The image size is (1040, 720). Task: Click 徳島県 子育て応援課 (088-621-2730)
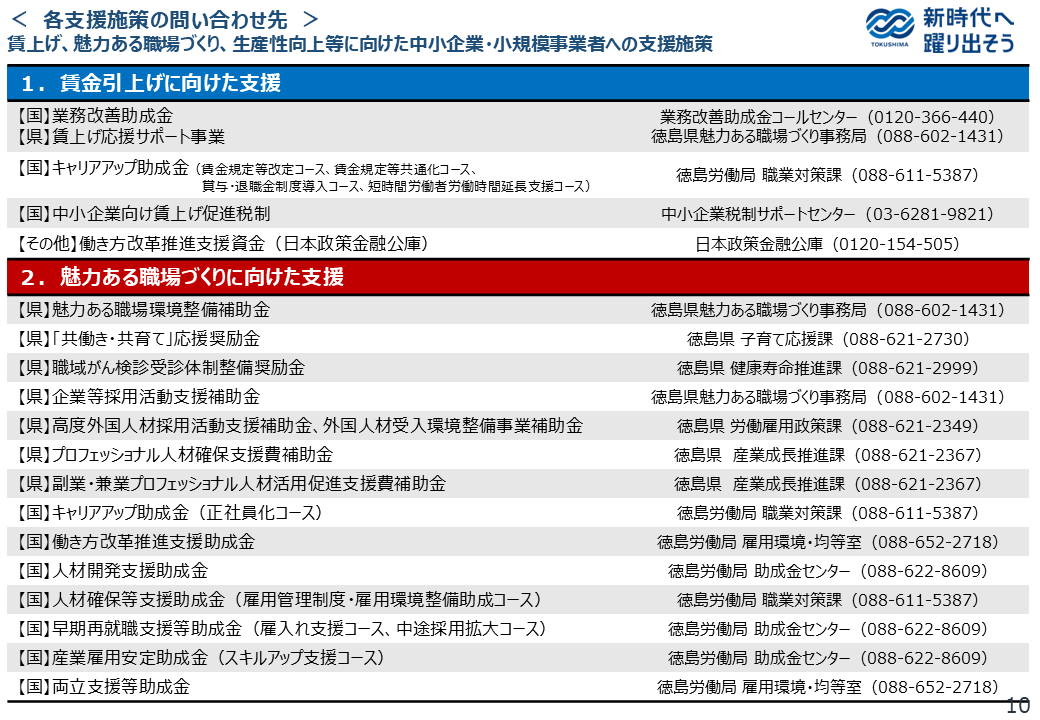coord(828,339)
